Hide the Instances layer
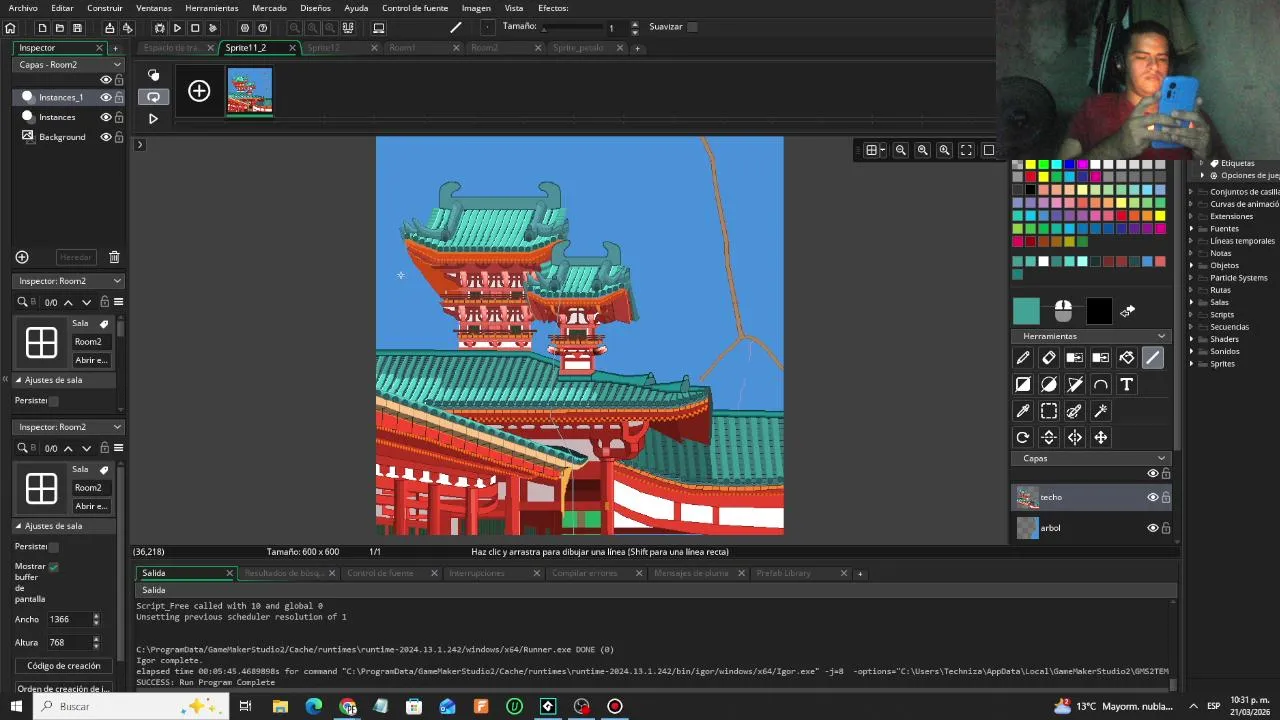The height and width of the screenshot is (720, 1280). [x=106, y=117]
